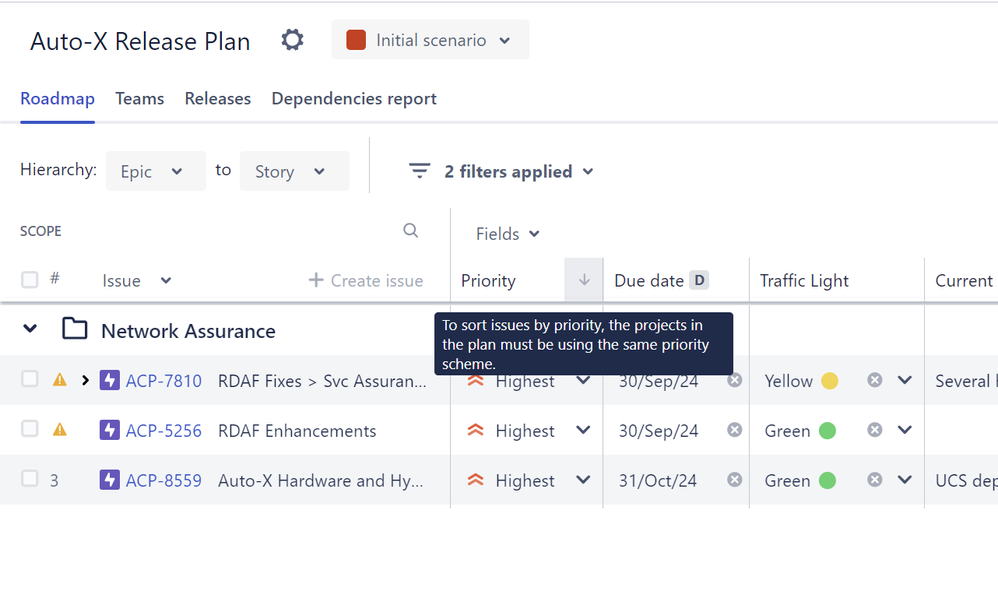This screenshot has width=998, height=609.
Task: Click the Priority sort arrow icon
Action: click(584, 280)
